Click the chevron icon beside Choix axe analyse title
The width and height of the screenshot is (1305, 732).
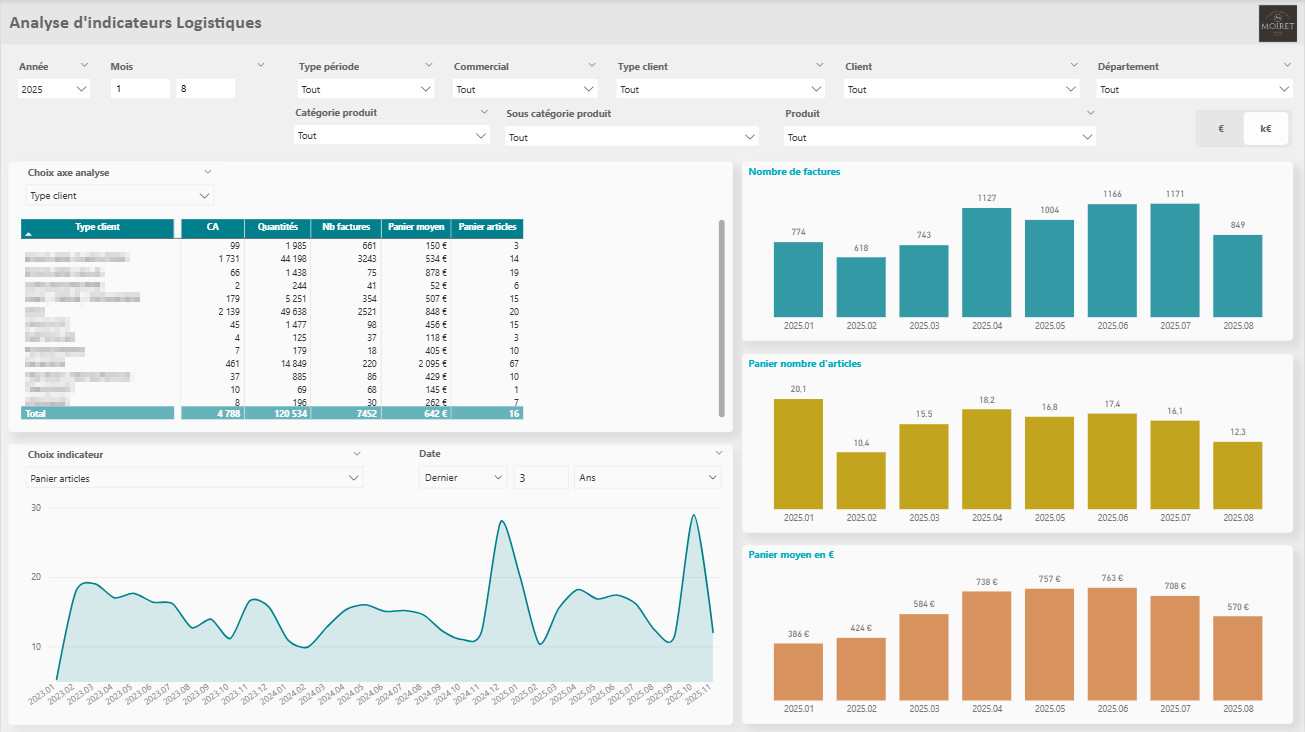coord(208,171)
